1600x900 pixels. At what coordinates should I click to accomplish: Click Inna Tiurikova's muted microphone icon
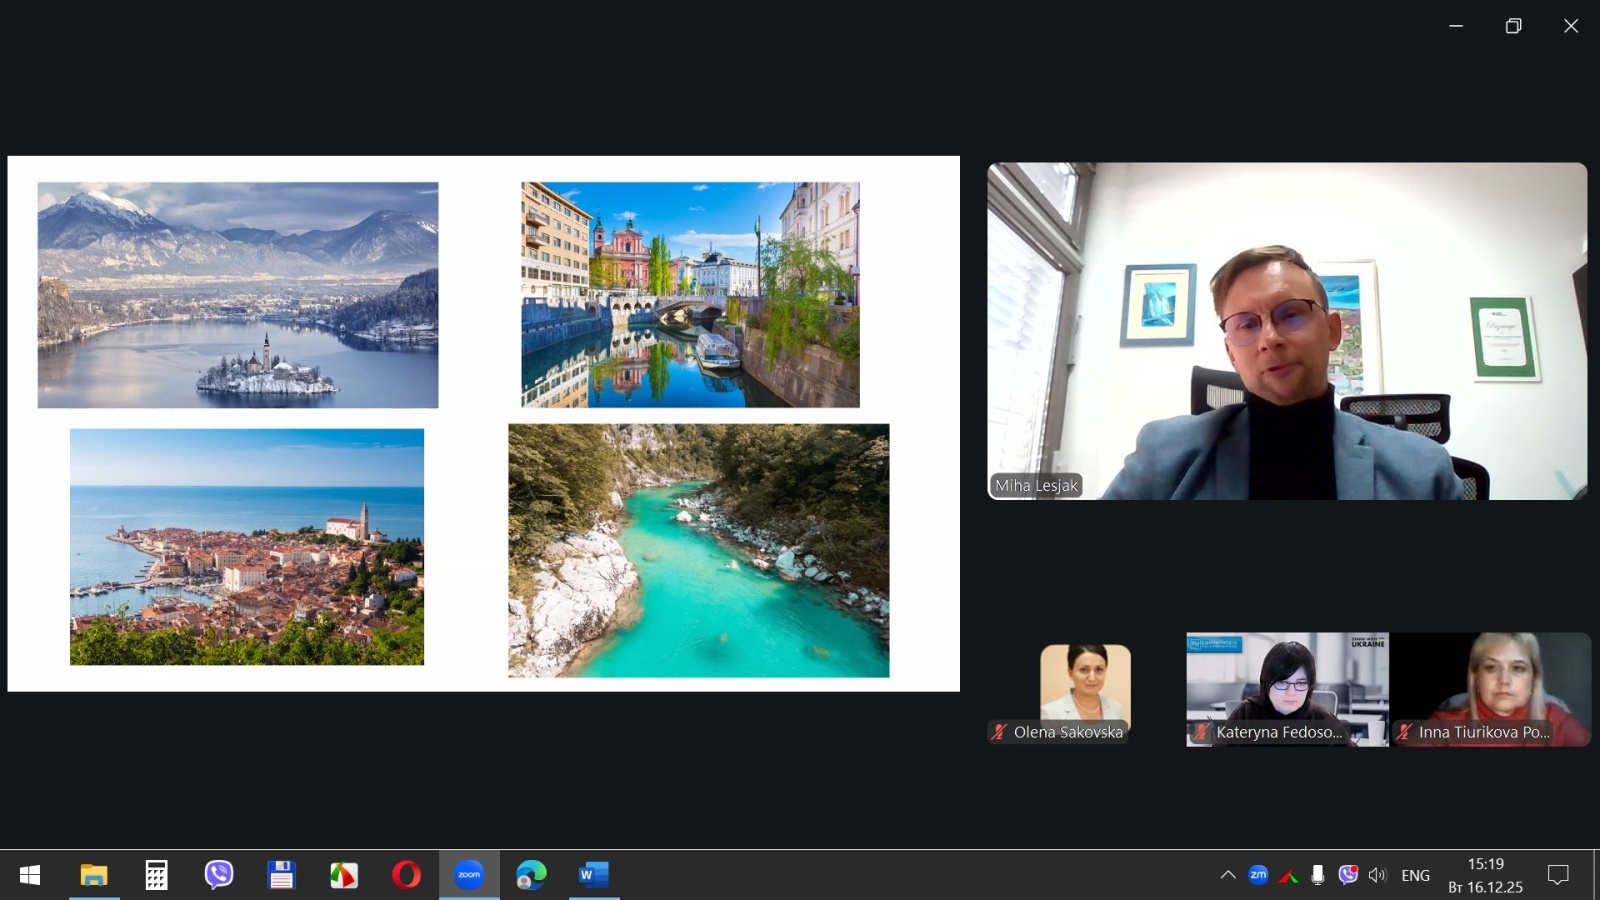tap(1404, 732)
